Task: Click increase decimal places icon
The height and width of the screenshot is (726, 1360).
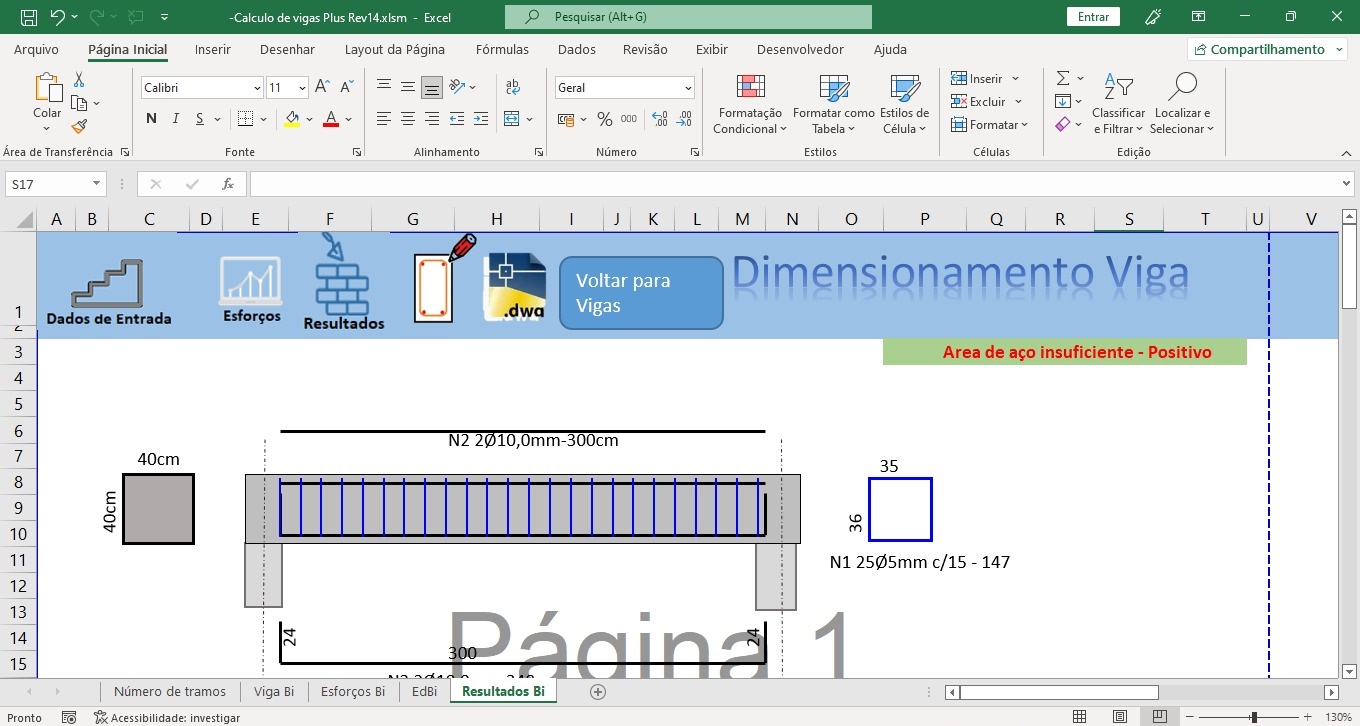Action: click(x=660, y=119)
